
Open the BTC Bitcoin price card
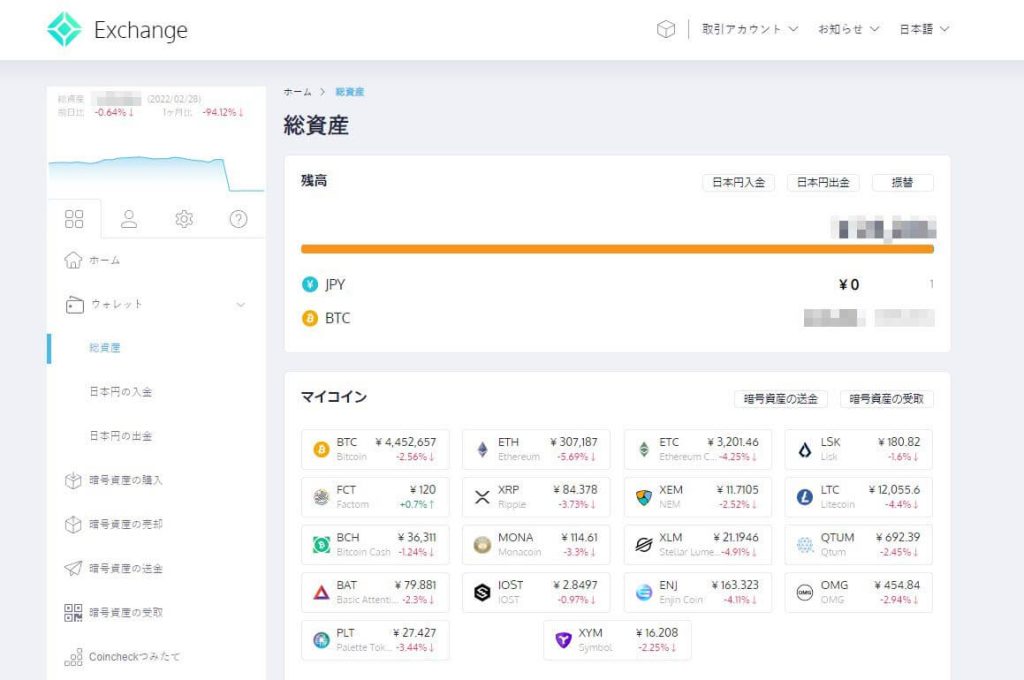(x=376, y=449)
